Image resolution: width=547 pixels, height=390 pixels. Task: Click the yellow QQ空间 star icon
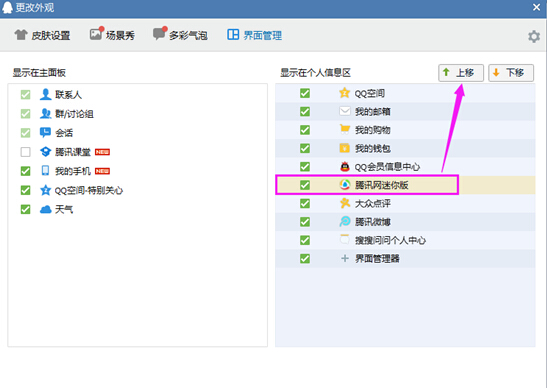coord(345,93)
